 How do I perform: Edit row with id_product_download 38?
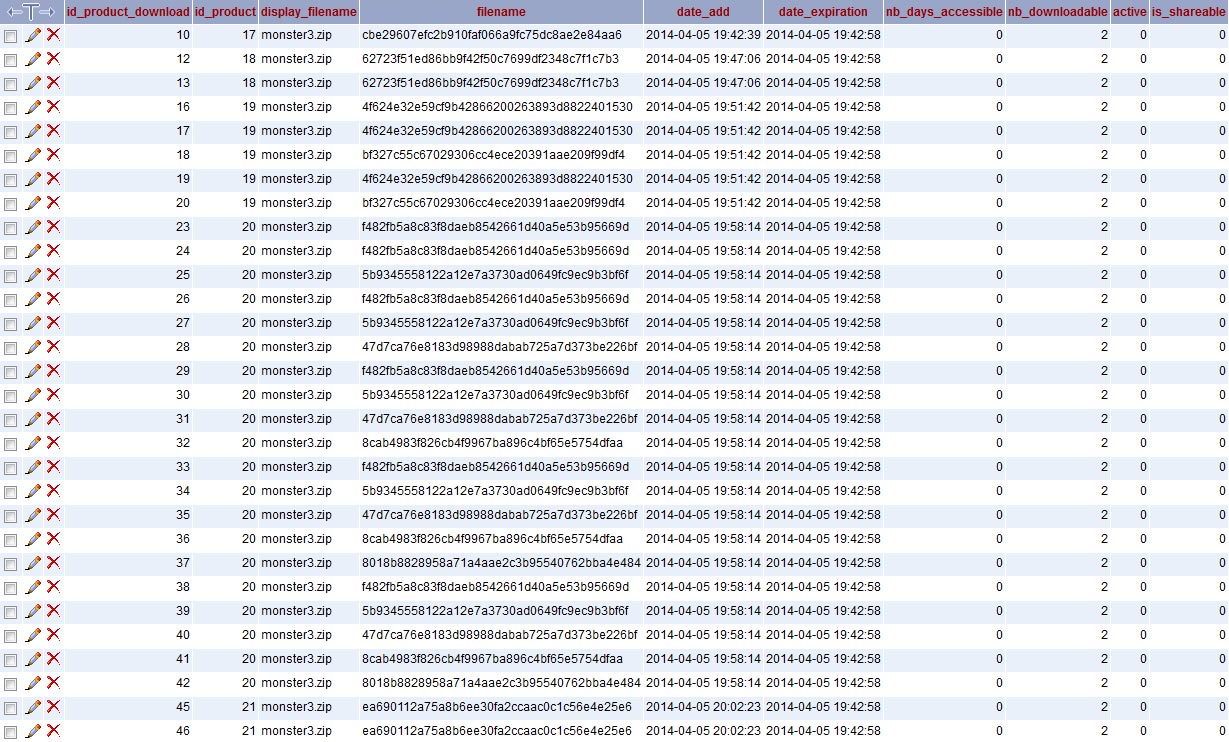click(33, 587)
